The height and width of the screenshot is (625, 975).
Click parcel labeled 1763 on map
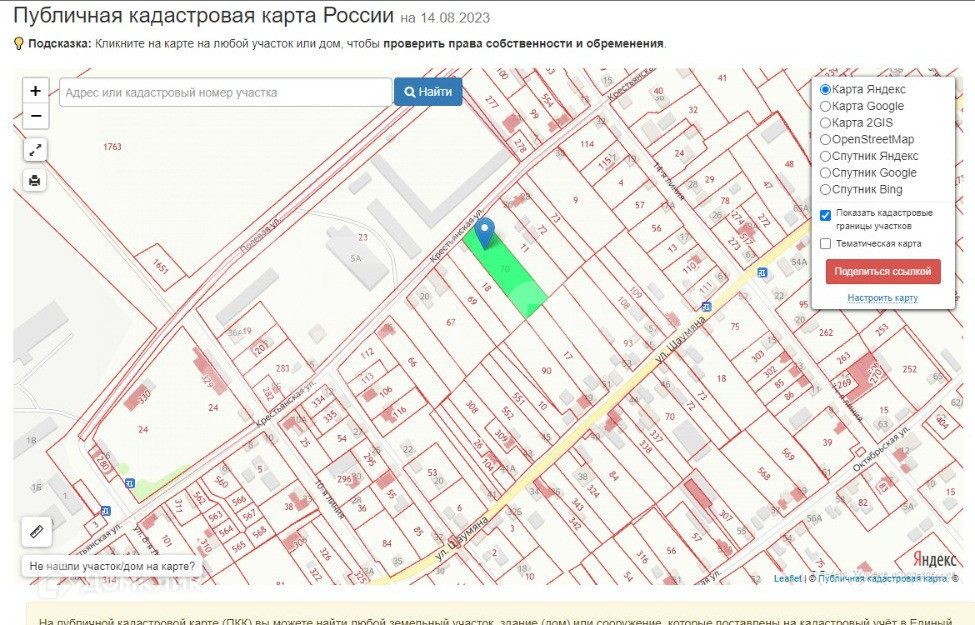113,147
